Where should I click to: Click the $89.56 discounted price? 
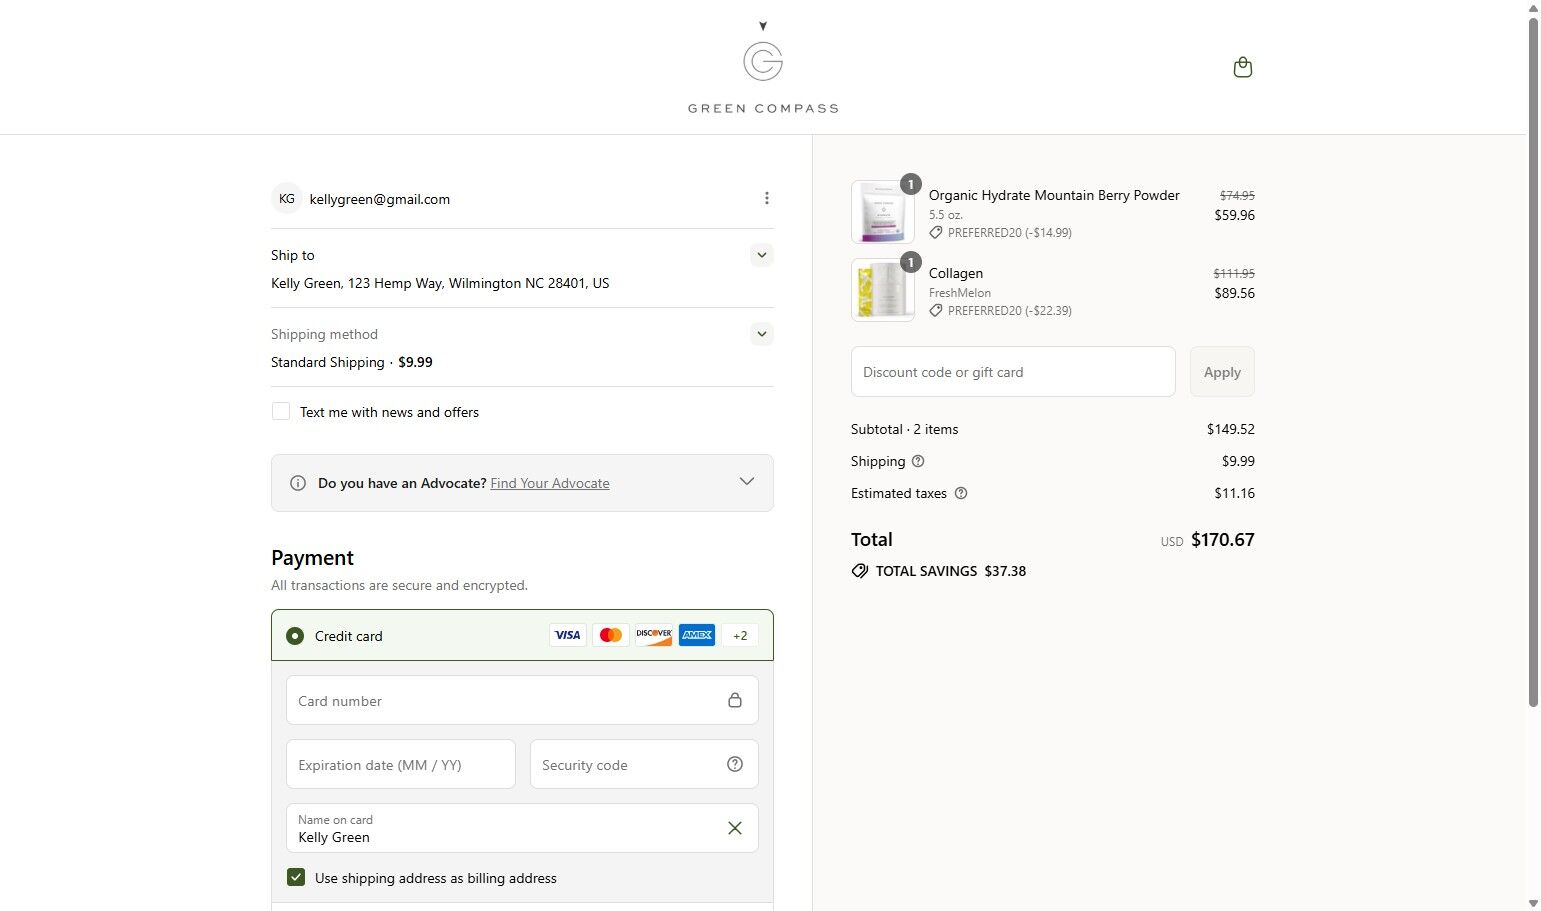pyautogui.click(x=1234, y=293)
